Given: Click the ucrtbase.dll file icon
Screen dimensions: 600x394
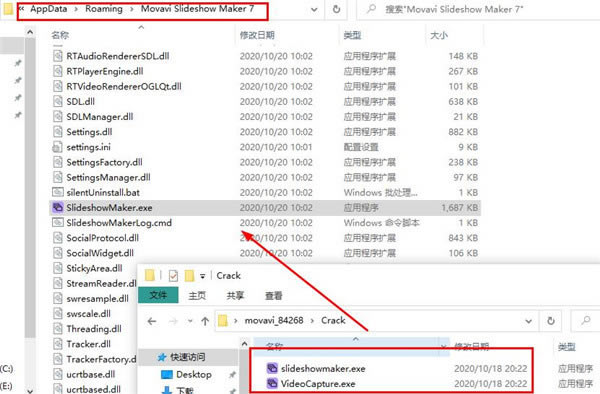Looking at the screenshot, I should pos(57,374).
